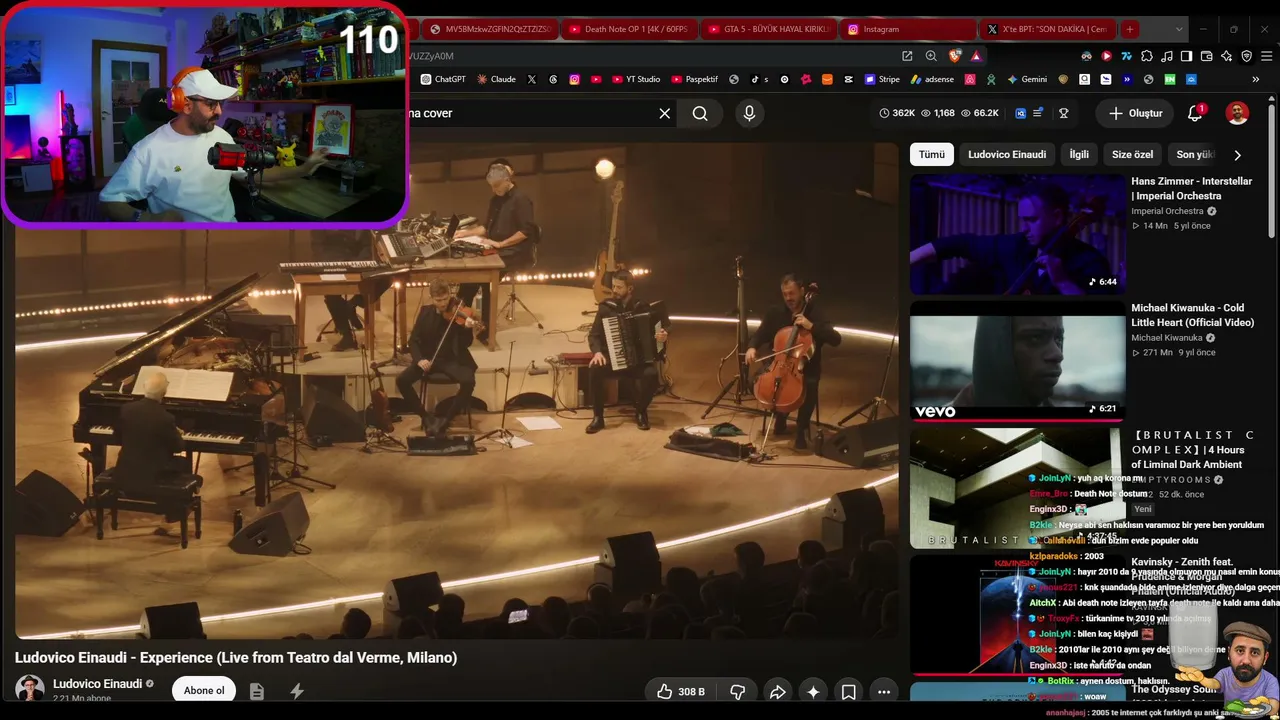This screenshot has width=1280, height=720.
Task: Click the sparkle Ask AI button
Action: click(813, 691)
